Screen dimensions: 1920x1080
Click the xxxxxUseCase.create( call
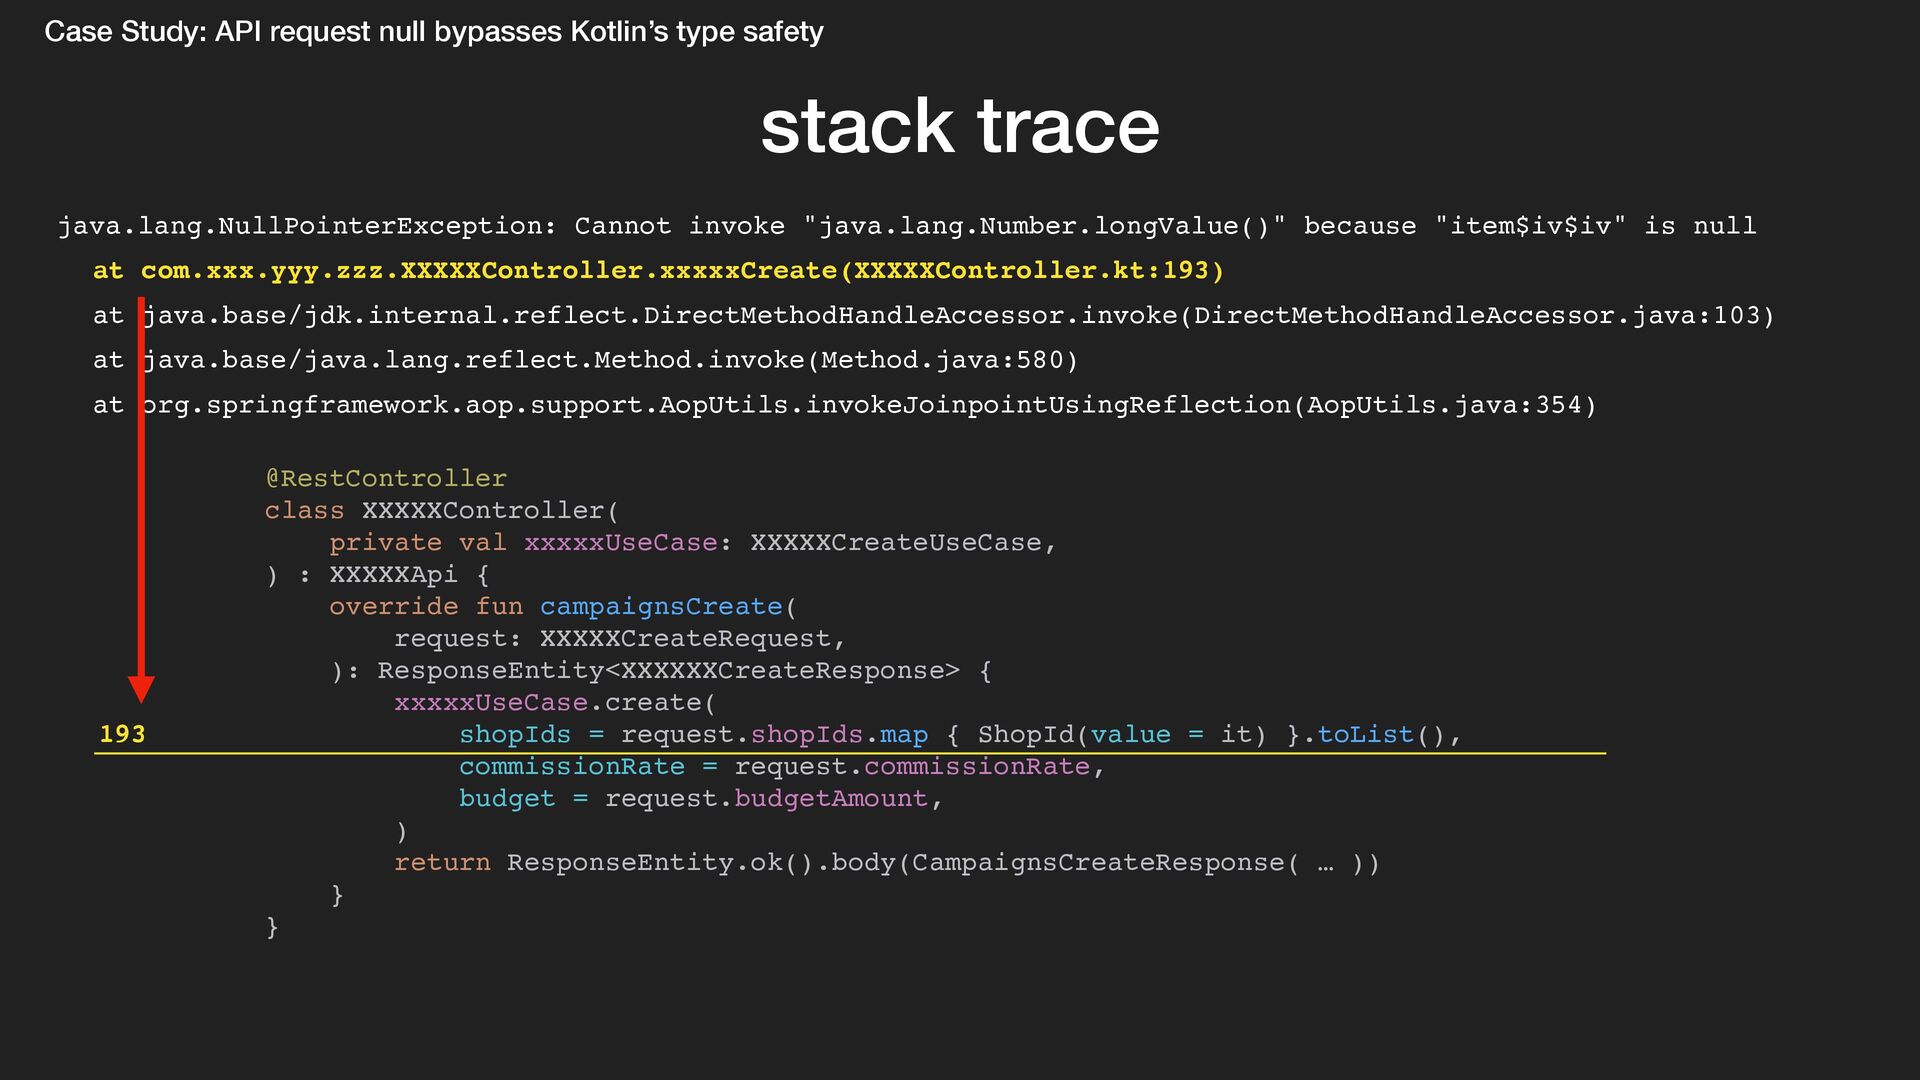(555, 702)
